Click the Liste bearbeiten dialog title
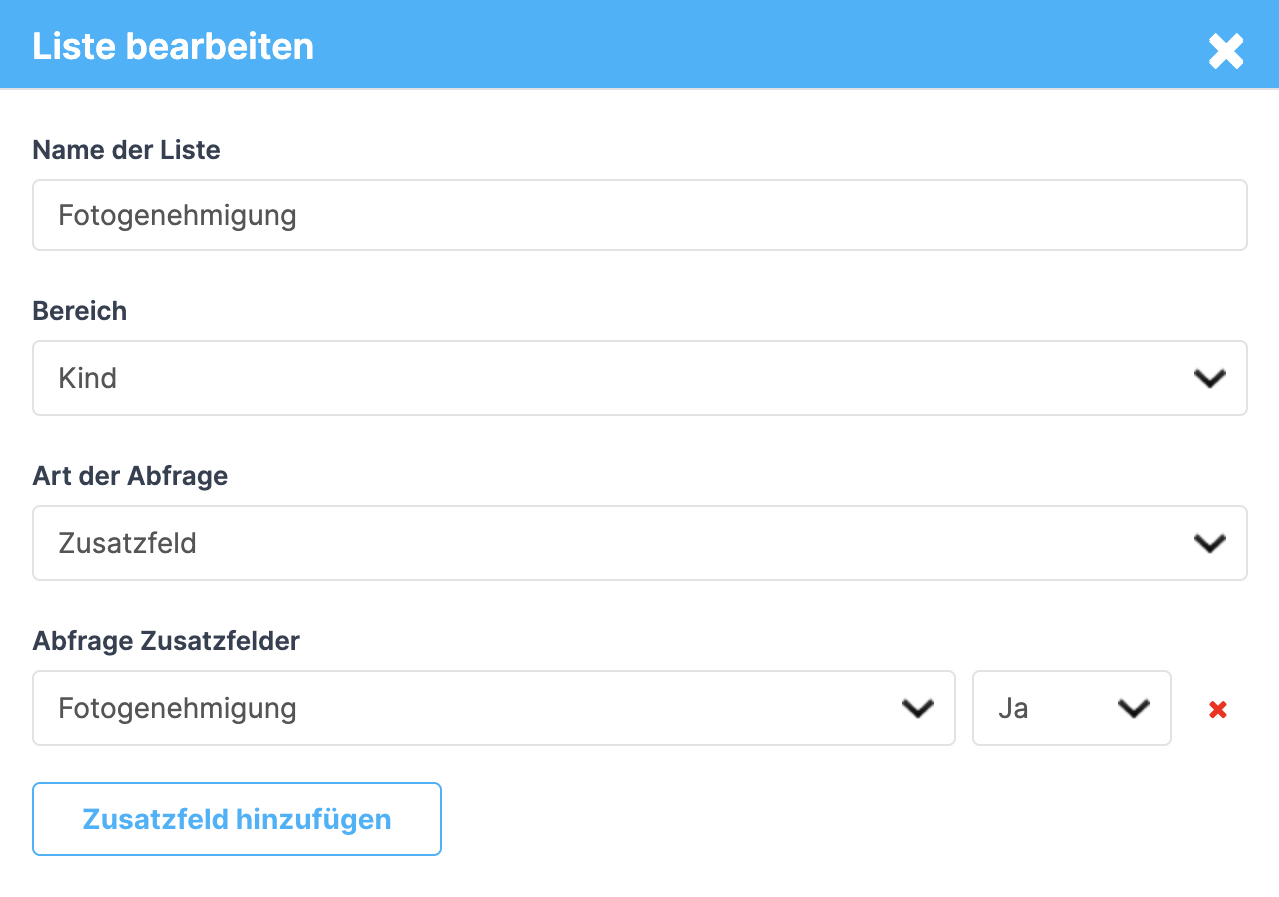 coord(173,47)
